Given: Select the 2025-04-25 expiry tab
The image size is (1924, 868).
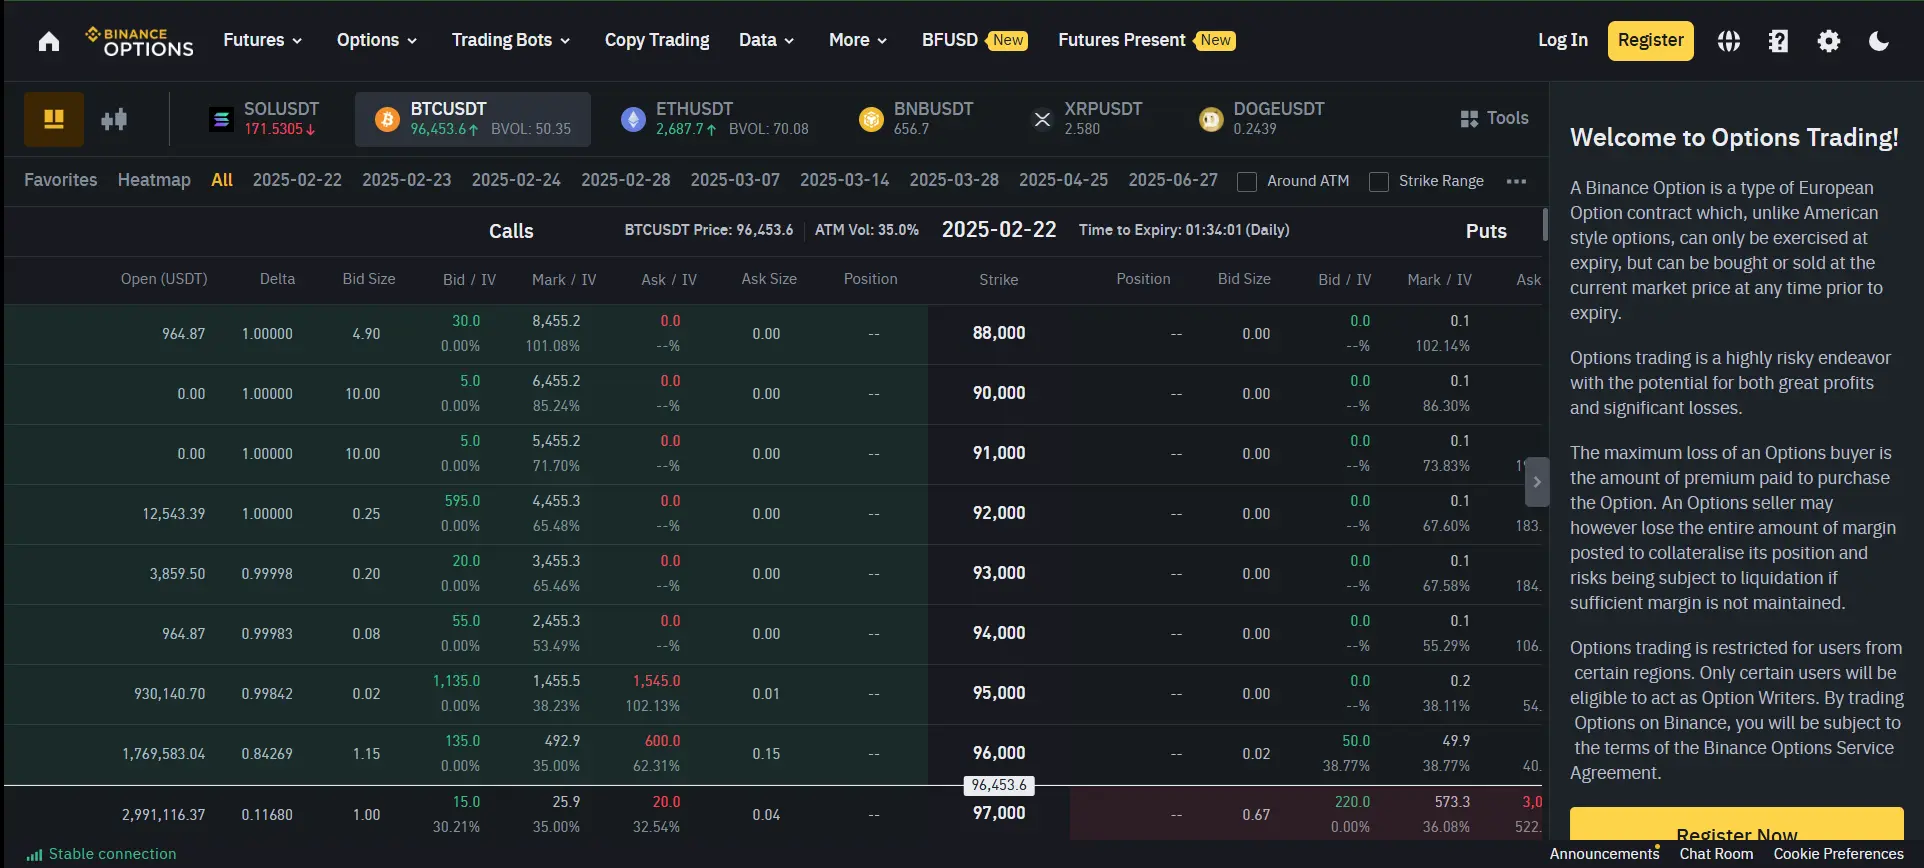Looking at the screenshot, I should [1064, 180].
